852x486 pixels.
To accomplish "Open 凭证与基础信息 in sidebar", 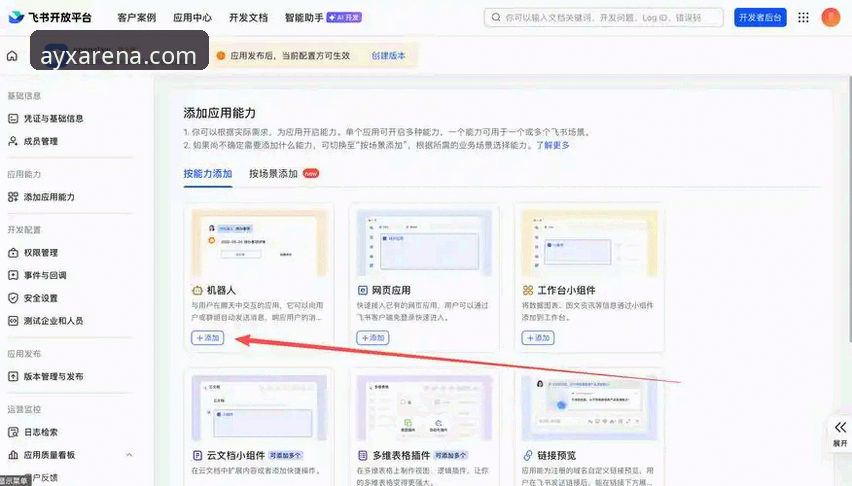I will click(53, 119).
